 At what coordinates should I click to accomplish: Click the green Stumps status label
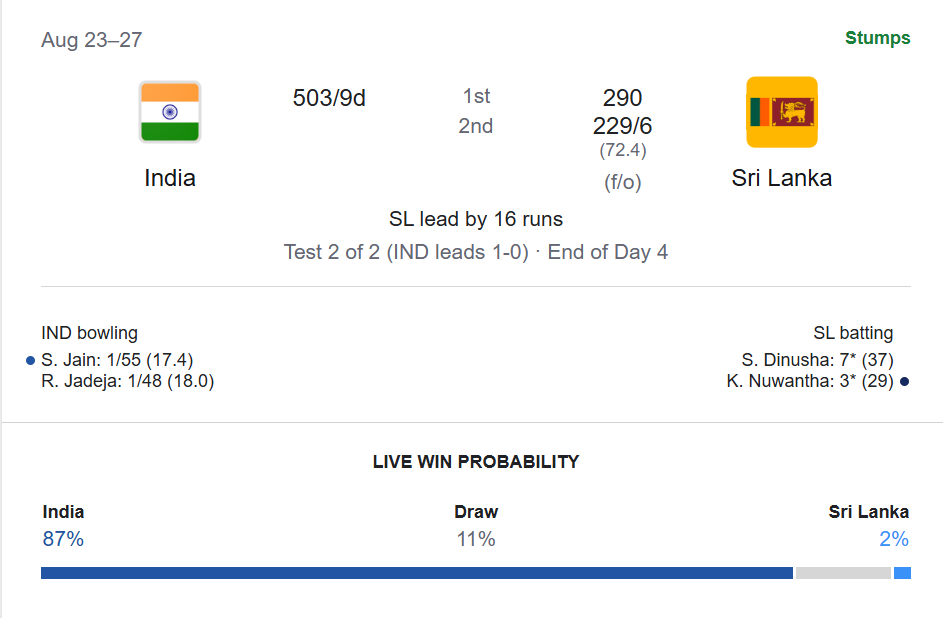point(877,38)
